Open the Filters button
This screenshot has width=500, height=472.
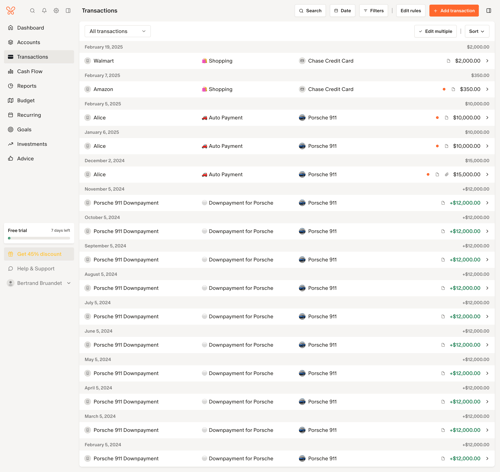[x=374, y=11]
